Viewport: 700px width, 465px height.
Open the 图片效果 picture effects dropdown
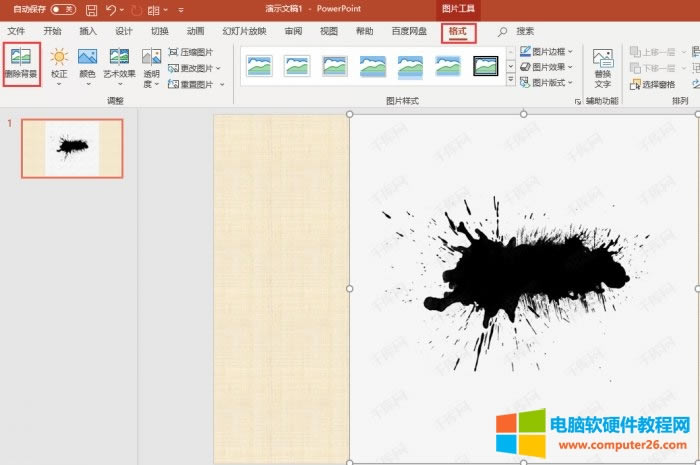[547, 67]
